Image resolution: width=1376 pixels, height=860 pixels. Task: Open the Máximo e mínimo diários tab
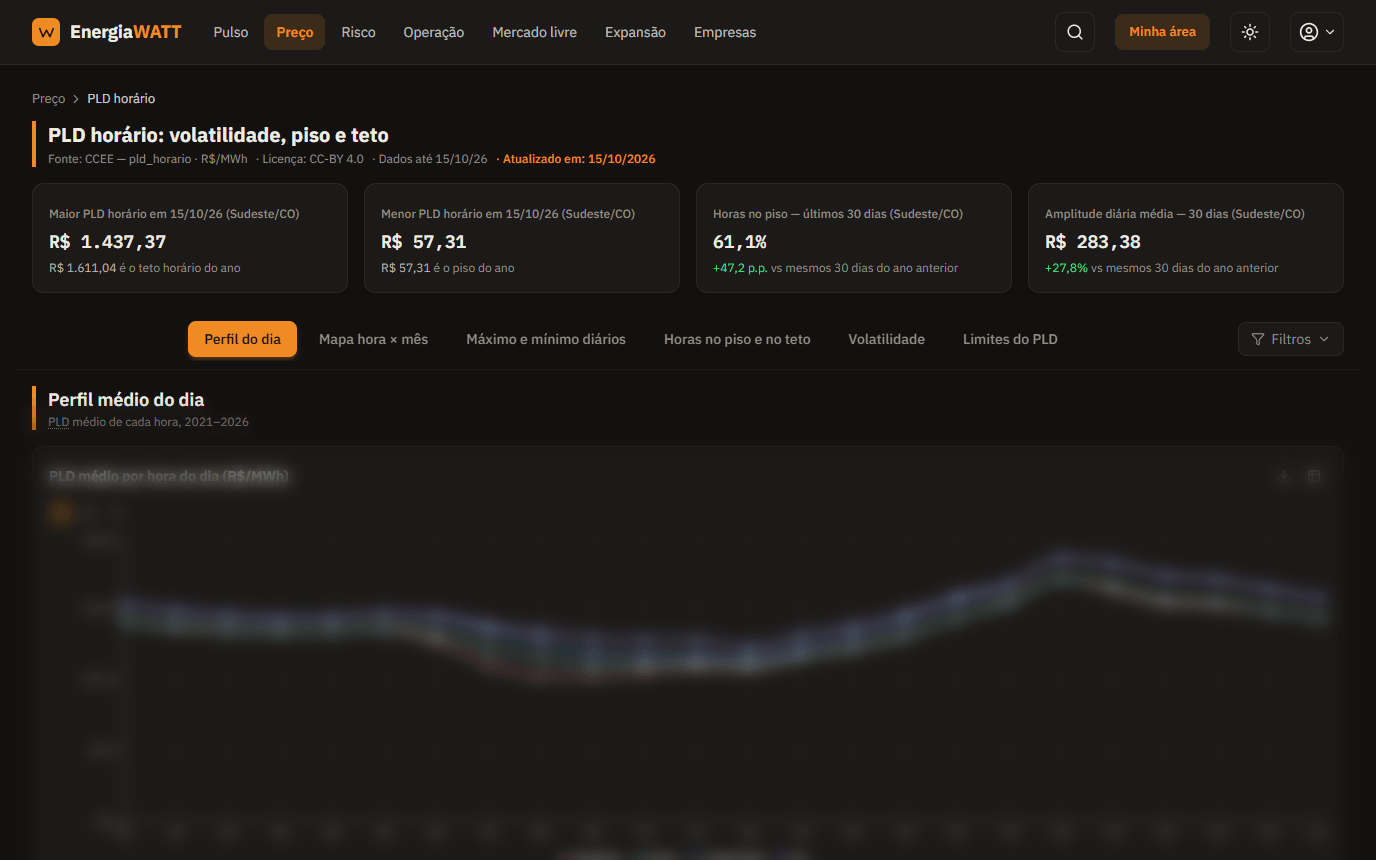(x=546, y=339)
